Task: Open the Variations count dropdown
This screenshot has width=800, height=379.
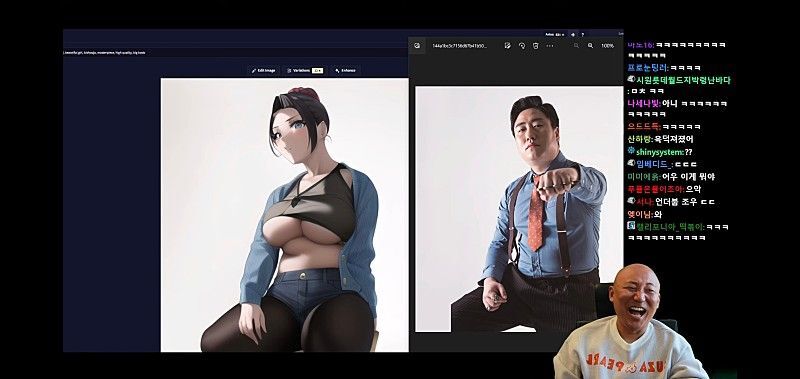Action: (317, 70)
